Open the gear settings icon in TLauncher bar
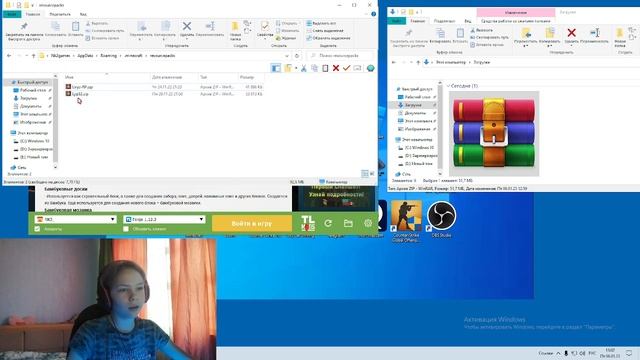 tap(368, 223)
